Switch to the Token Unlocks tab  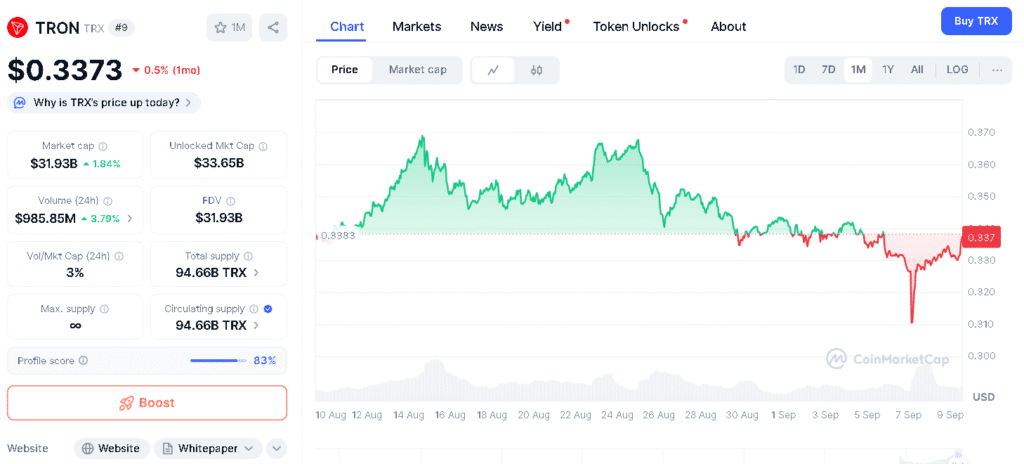point(636,27)
